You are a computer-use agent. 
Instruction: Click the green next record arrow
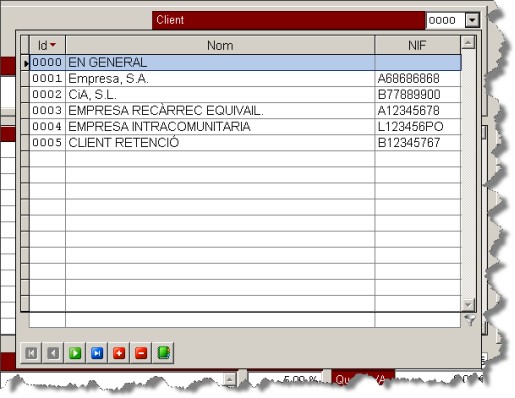coord(75,353)
